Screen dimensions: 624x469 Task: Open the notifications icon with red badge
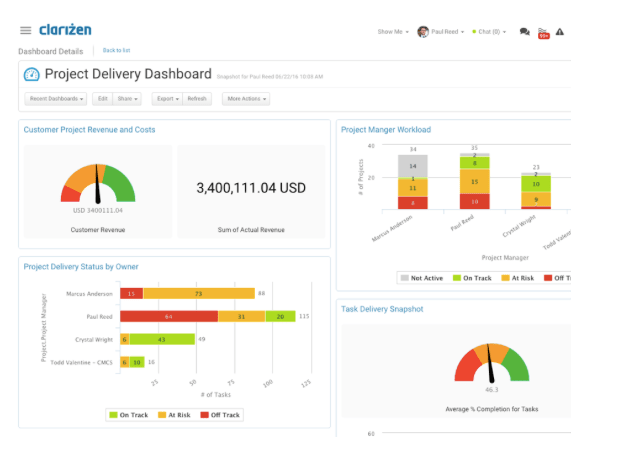(x=543, y=33)
